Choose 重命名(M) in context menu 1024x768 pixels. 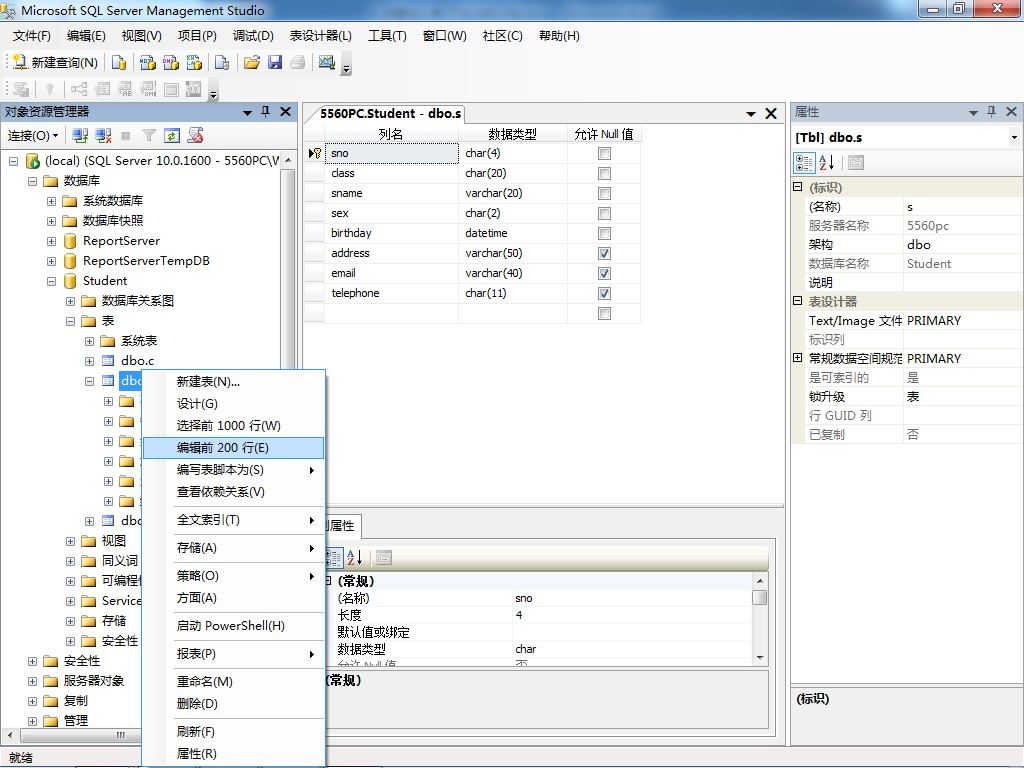233,681
